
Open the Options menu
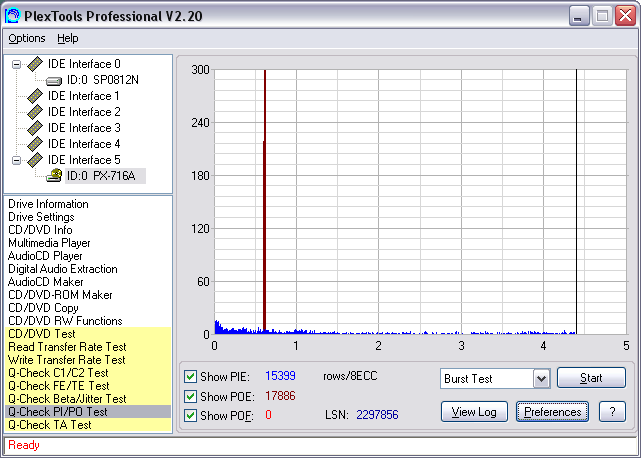[x=27, y=38]
